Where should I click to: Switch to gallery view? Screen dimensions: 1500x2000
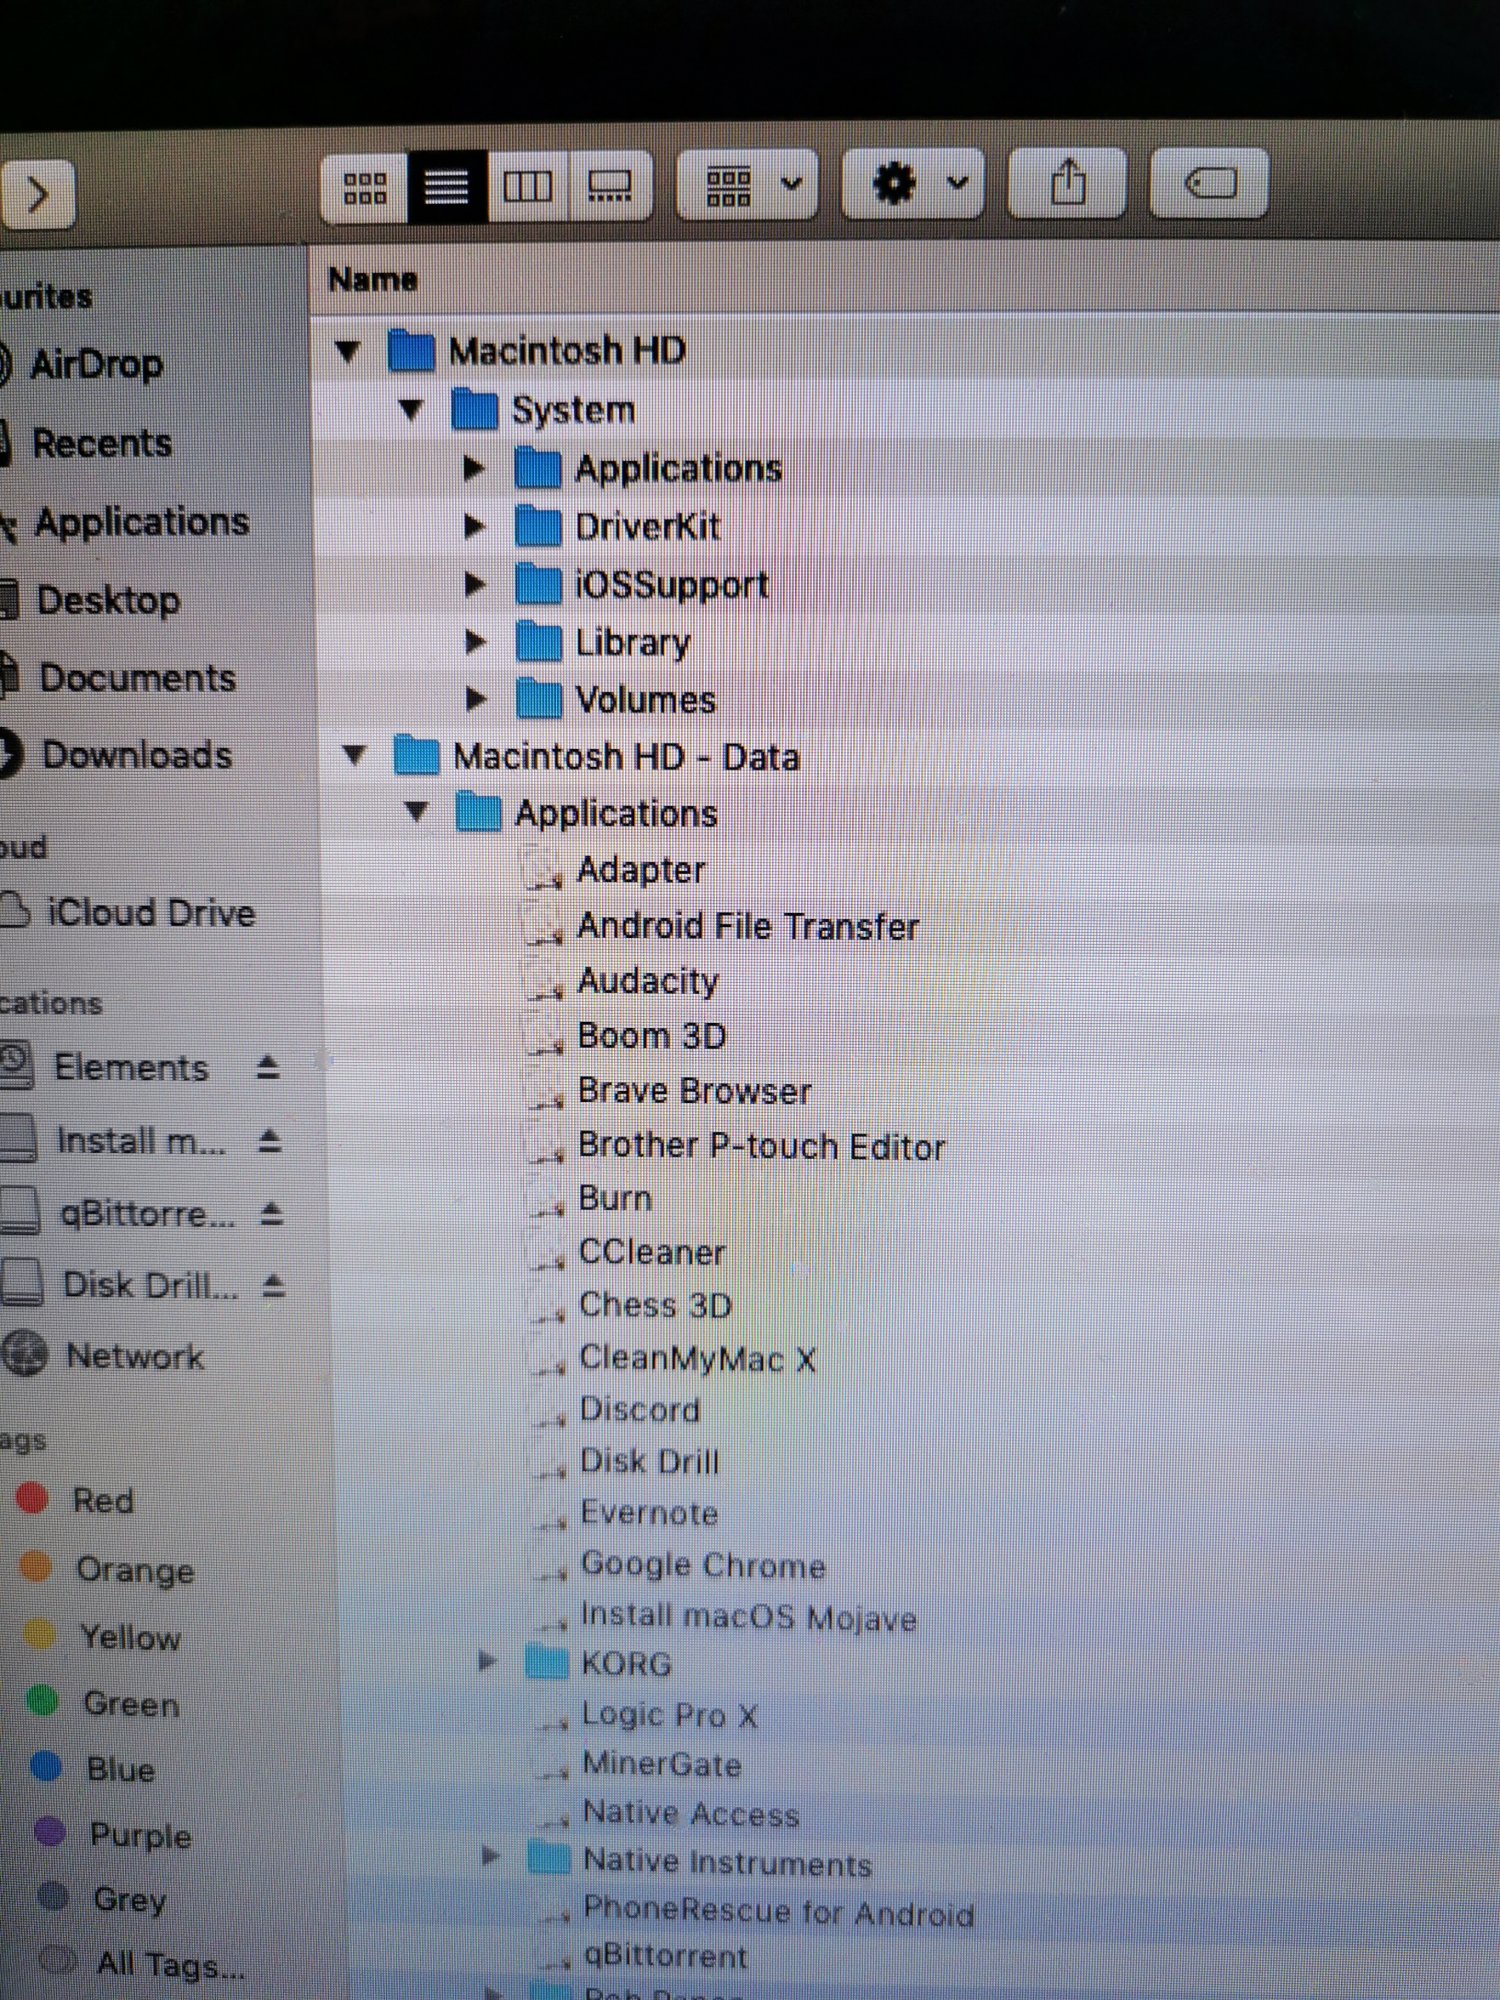[x=610, y=187]
